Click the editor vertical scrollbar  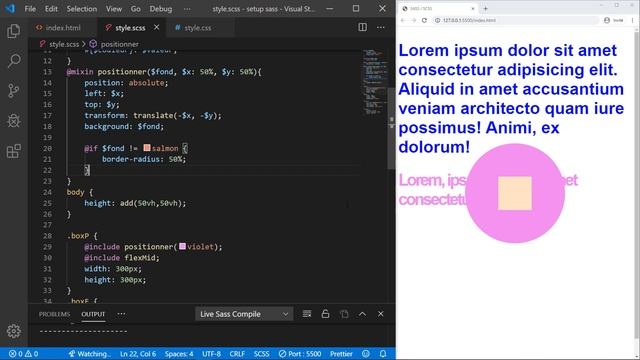coord(391,128)
